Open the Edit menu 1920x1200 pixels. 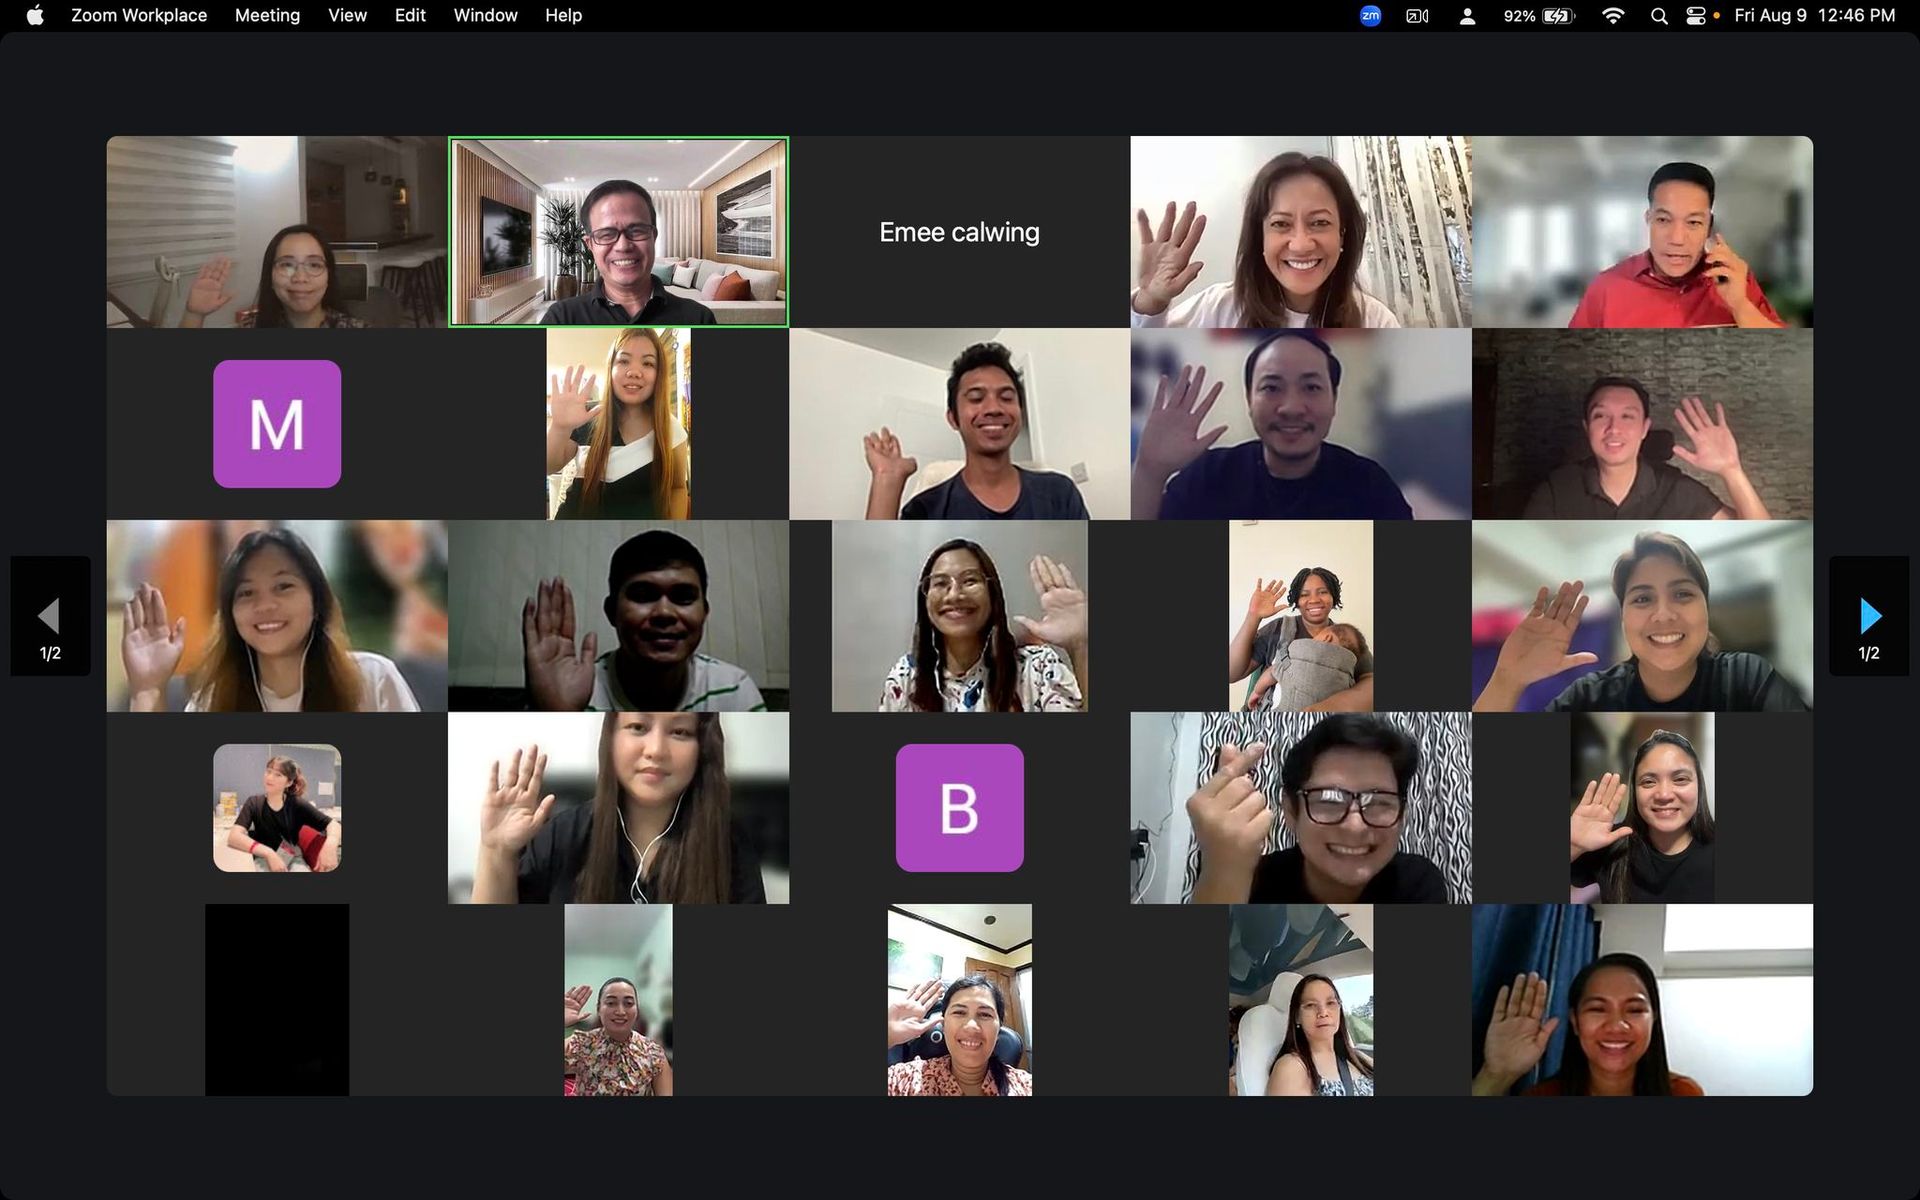(410, 15)
